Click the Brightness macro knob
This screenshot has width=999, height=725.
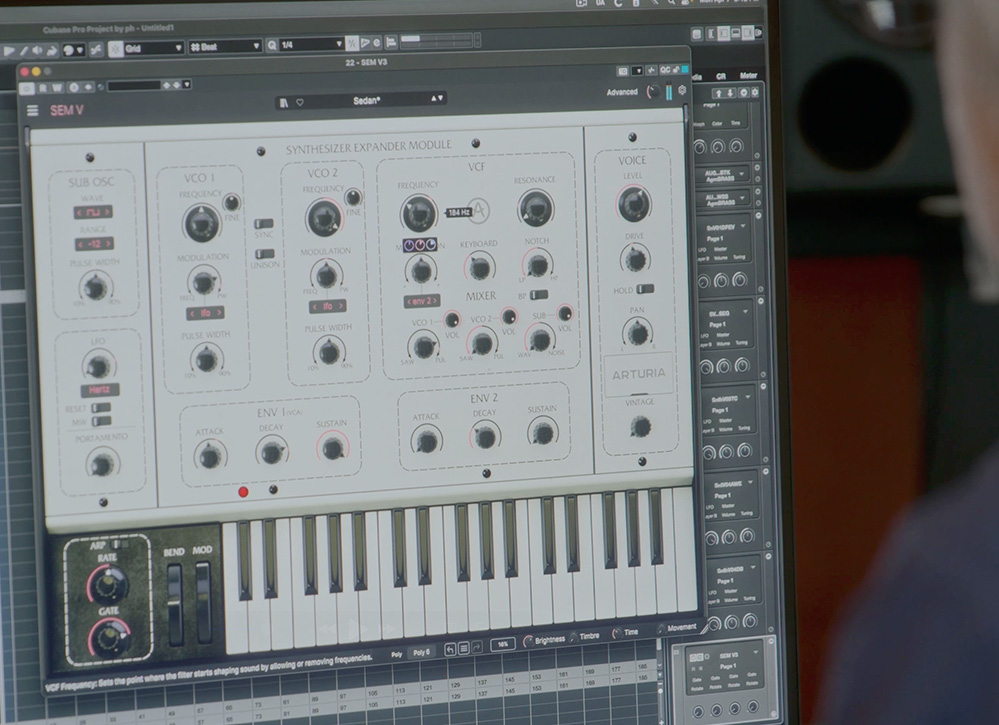529,642
